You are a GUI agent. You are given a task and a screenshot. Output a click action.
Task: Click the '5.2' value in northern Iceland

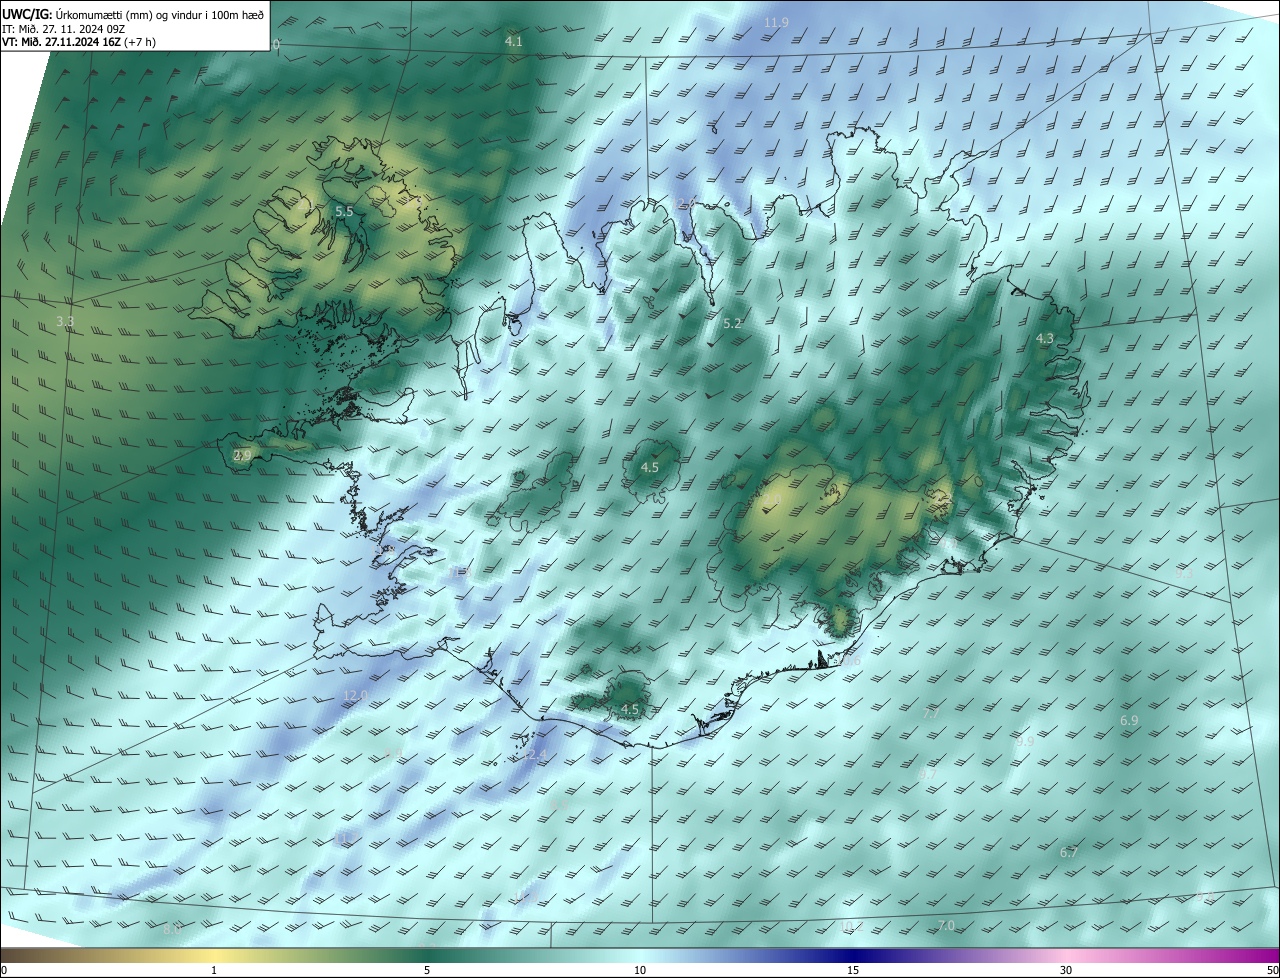[x=732, y=324]
